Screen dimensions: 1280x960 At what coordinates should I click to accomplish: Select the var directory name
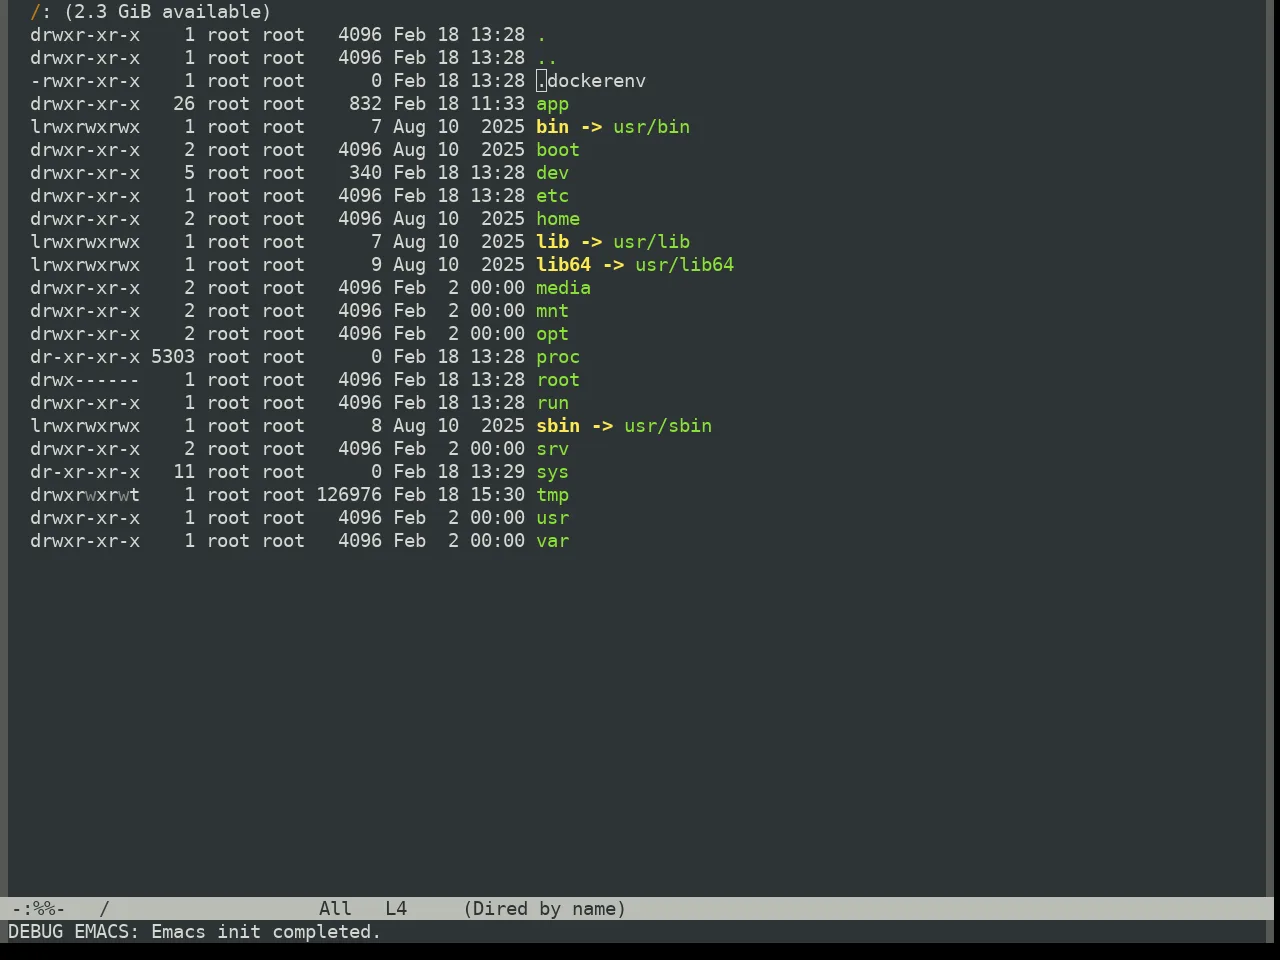(552, 541)
